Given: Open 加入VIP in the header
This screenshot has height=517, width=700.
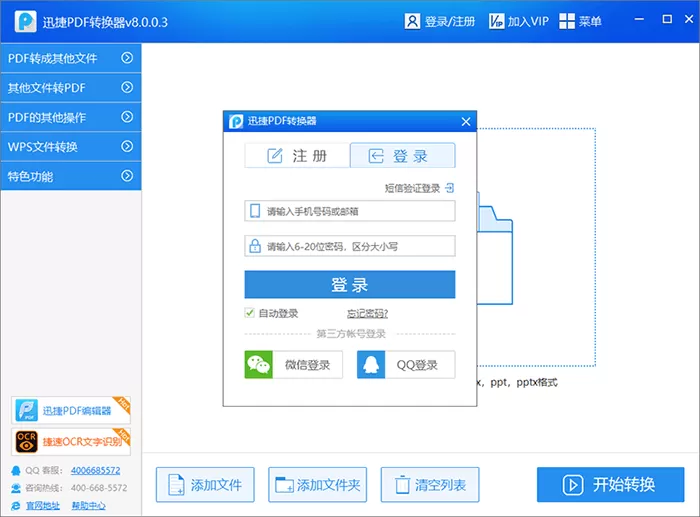Looking at the screenshot, I should [x=528, y=21].
